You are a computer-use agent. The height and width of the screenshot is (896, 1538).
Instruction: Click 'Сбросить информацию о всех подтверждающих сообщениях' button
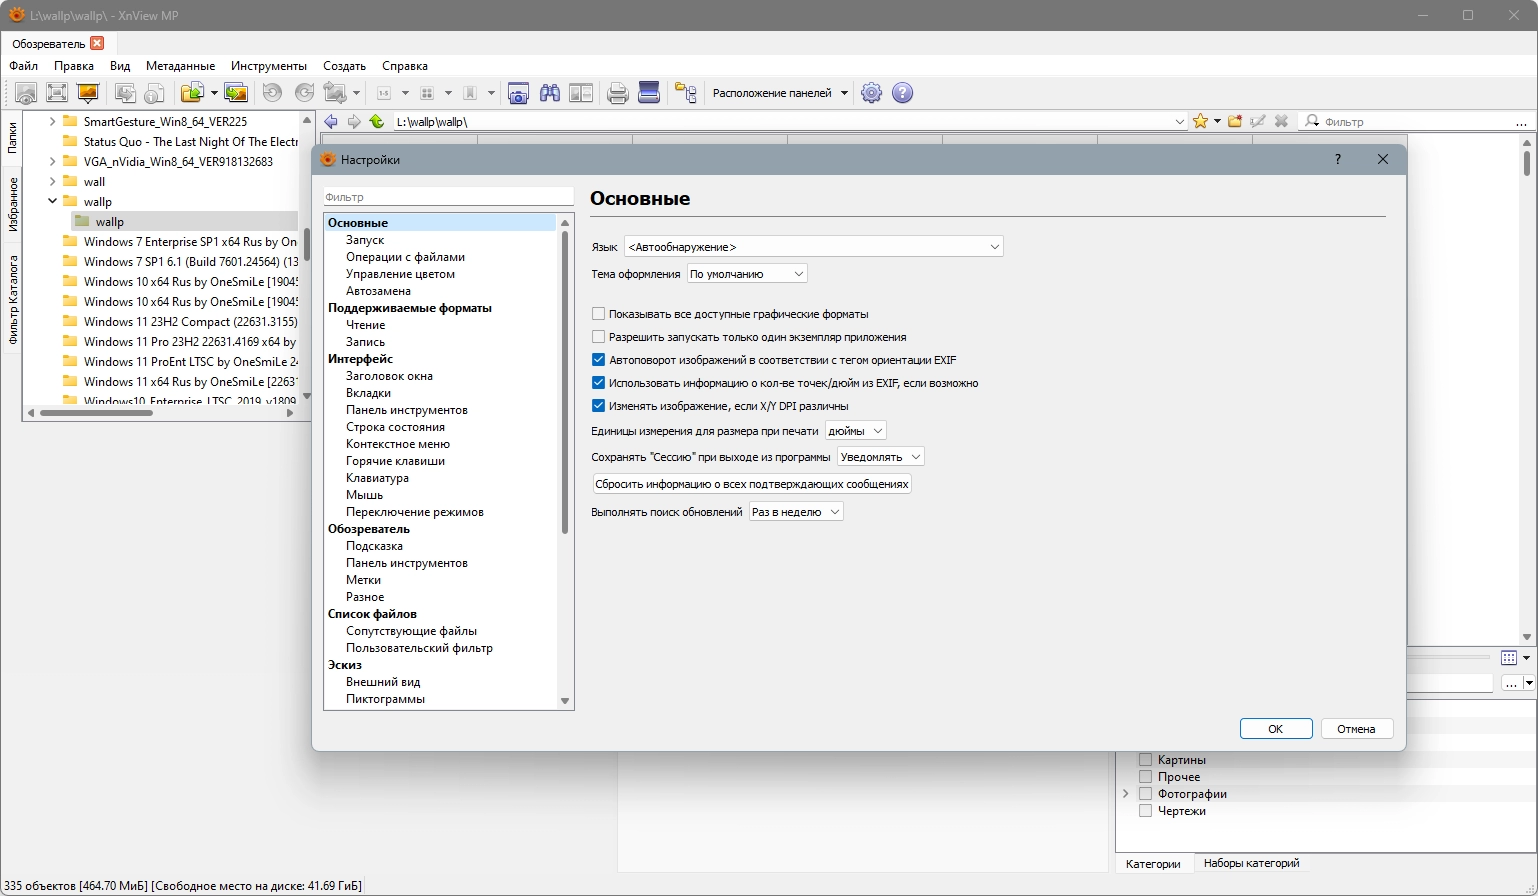(752, 484)
